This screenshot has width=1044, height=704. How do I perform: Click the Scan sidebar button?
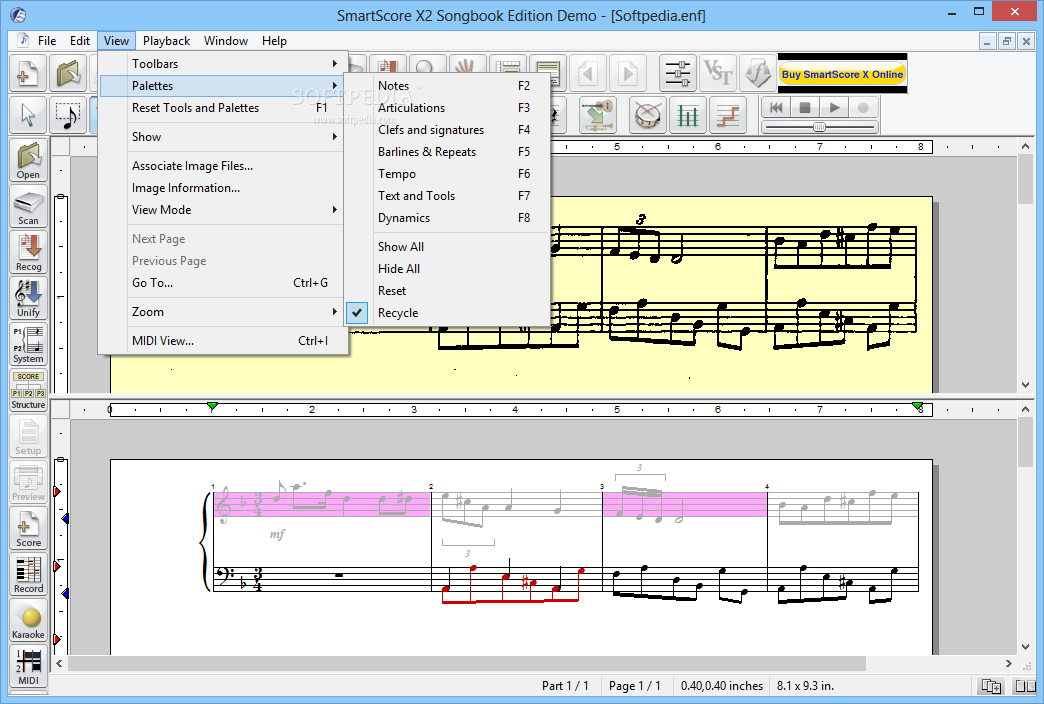(x=28, y=206)
